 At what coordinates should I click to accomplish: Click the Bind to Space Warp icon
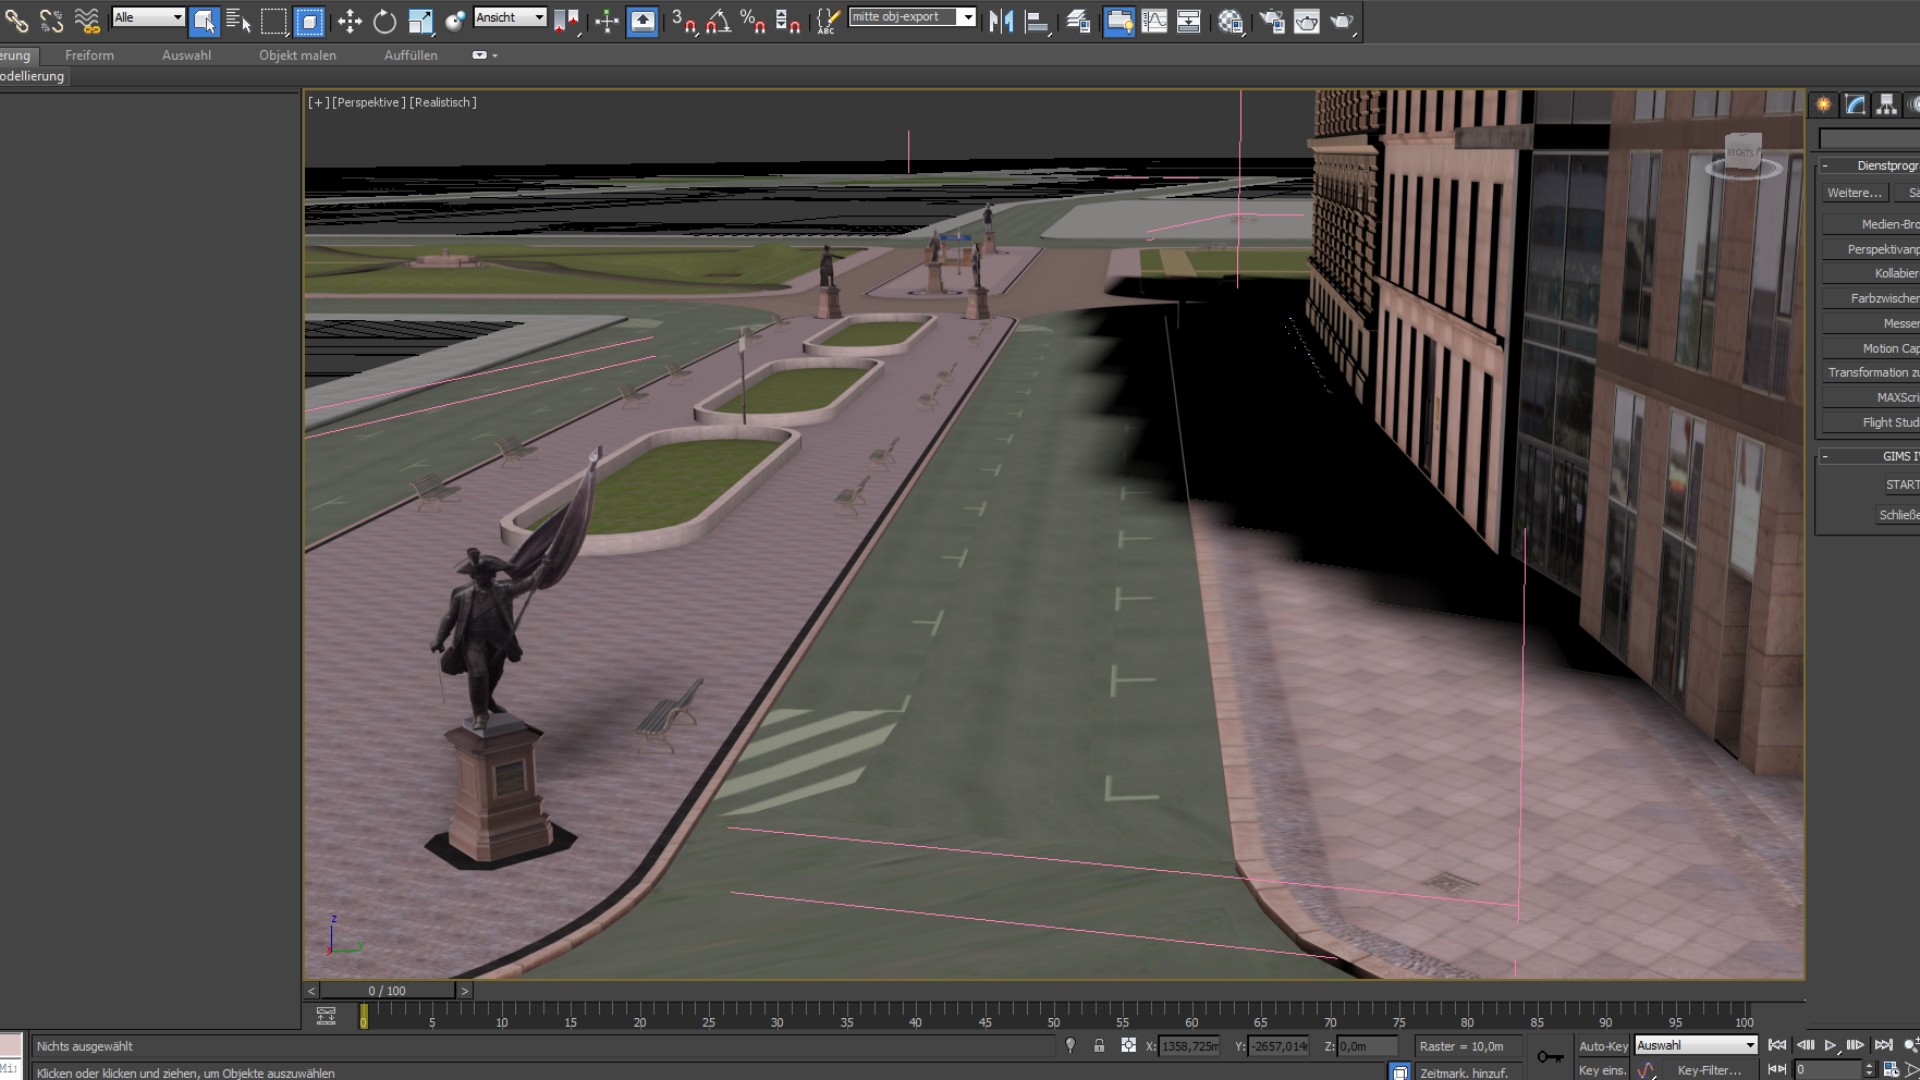click(x=87, y=21)
